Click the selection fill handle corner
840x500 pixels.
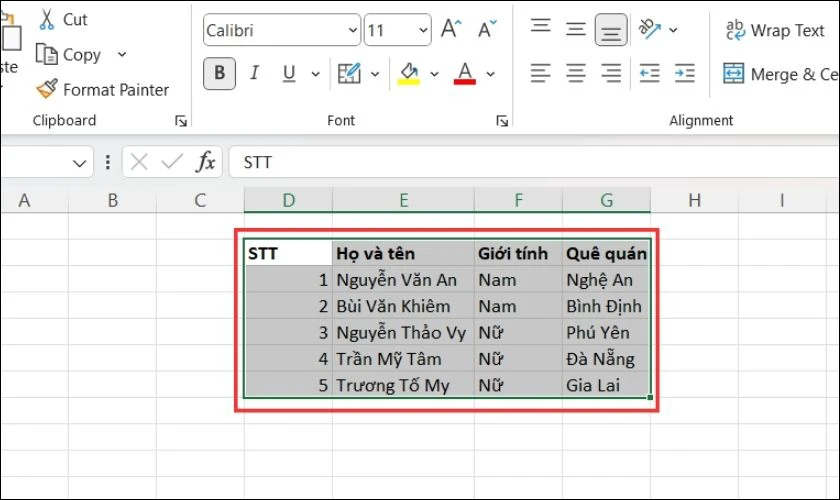pos(650,398)
